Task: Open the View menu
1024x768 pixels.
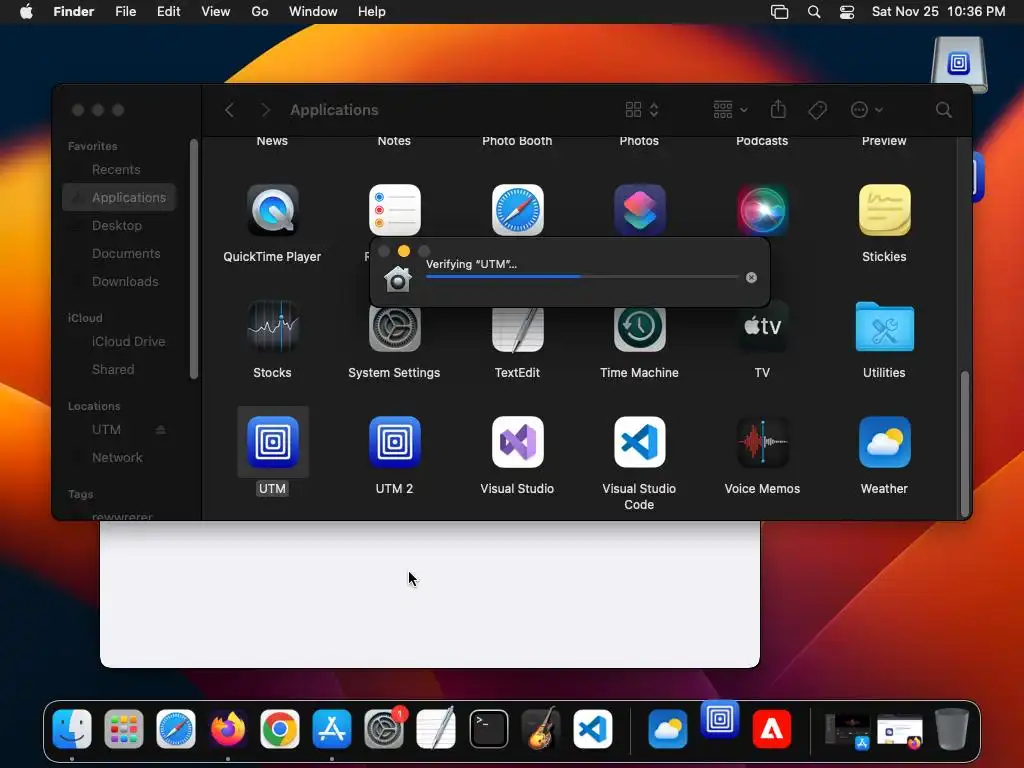Action: coord(216,12)
